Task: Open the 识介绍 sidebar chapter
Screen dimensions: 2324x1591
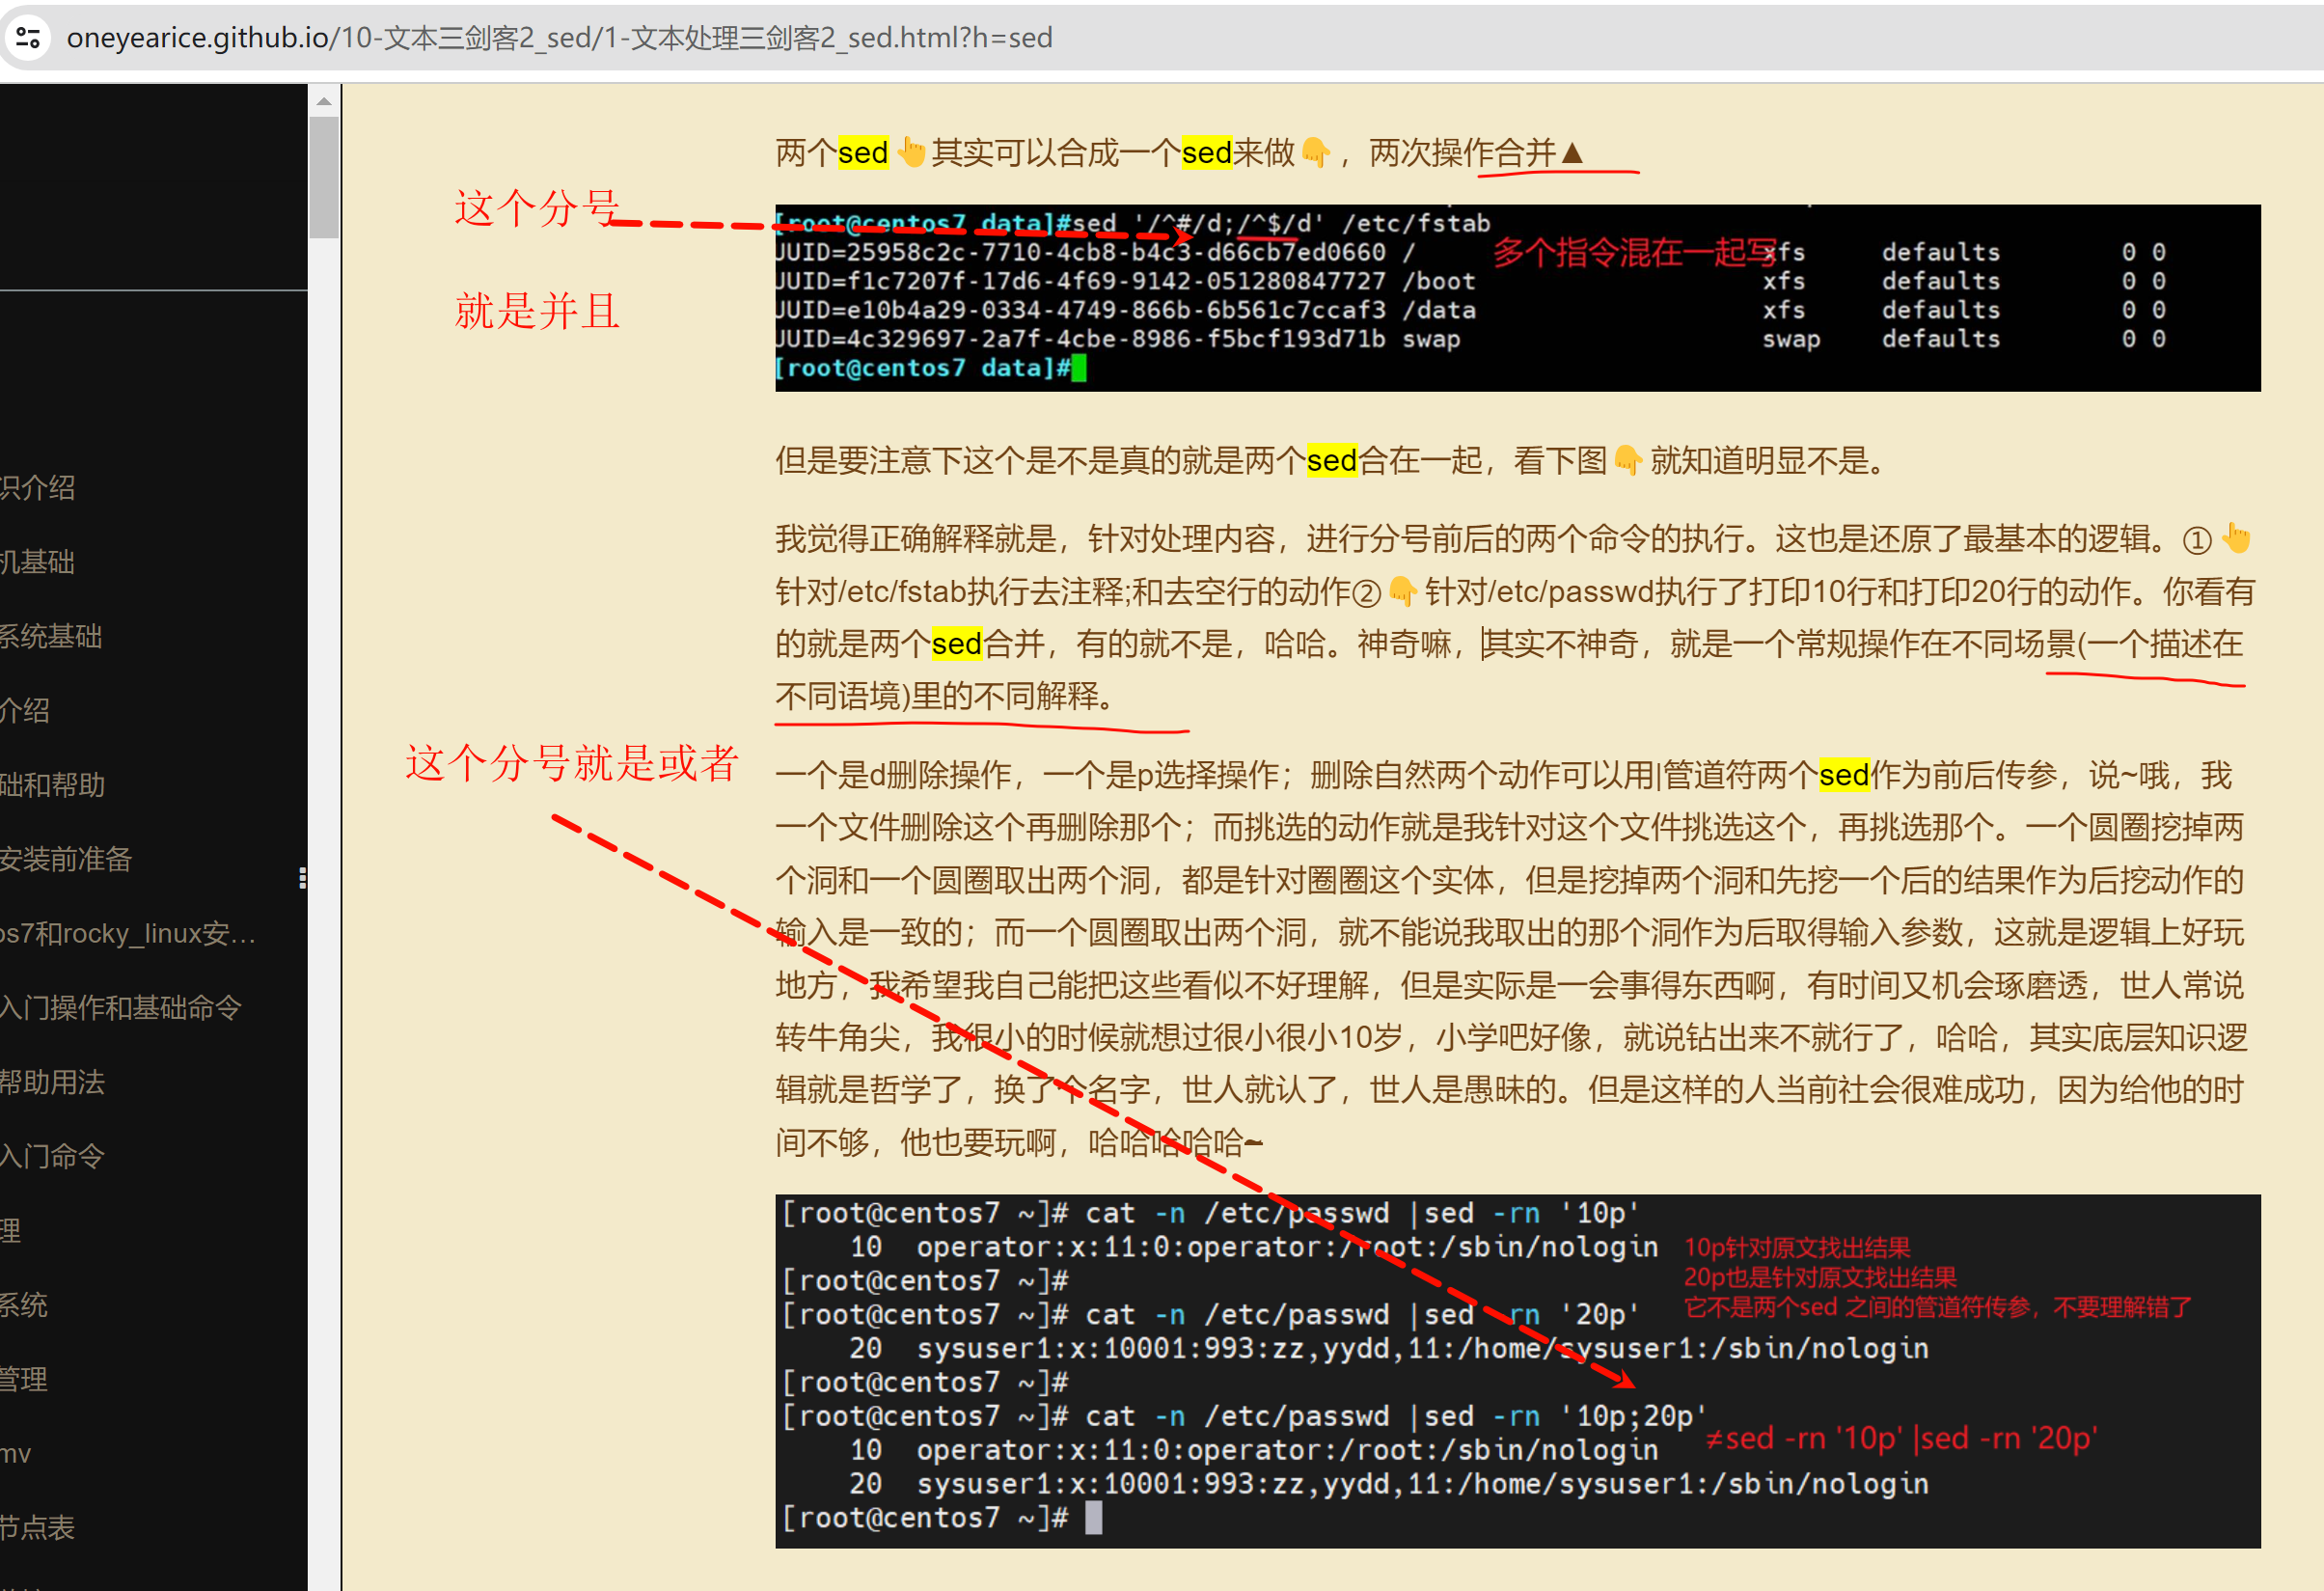Action: (x=38, y=488)
